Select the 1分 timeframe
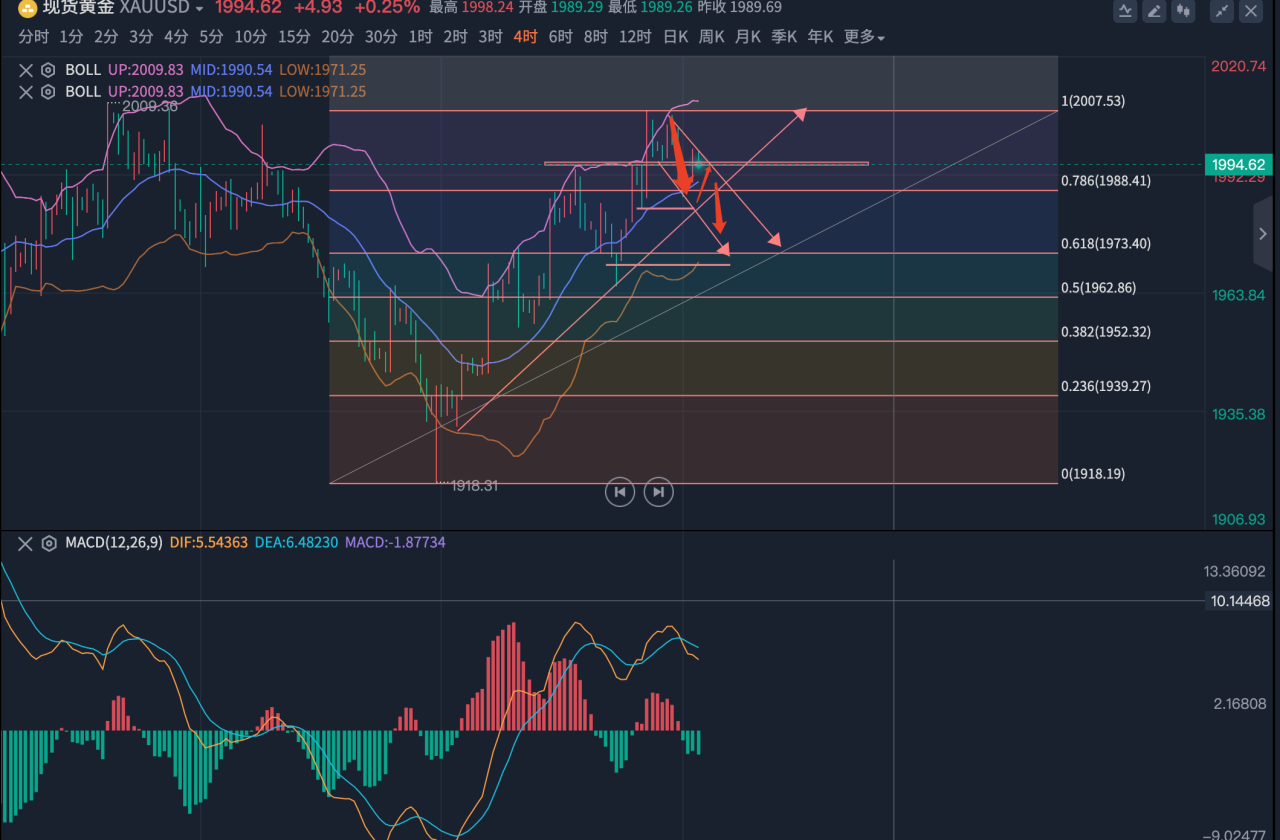 tap(71, 37)
